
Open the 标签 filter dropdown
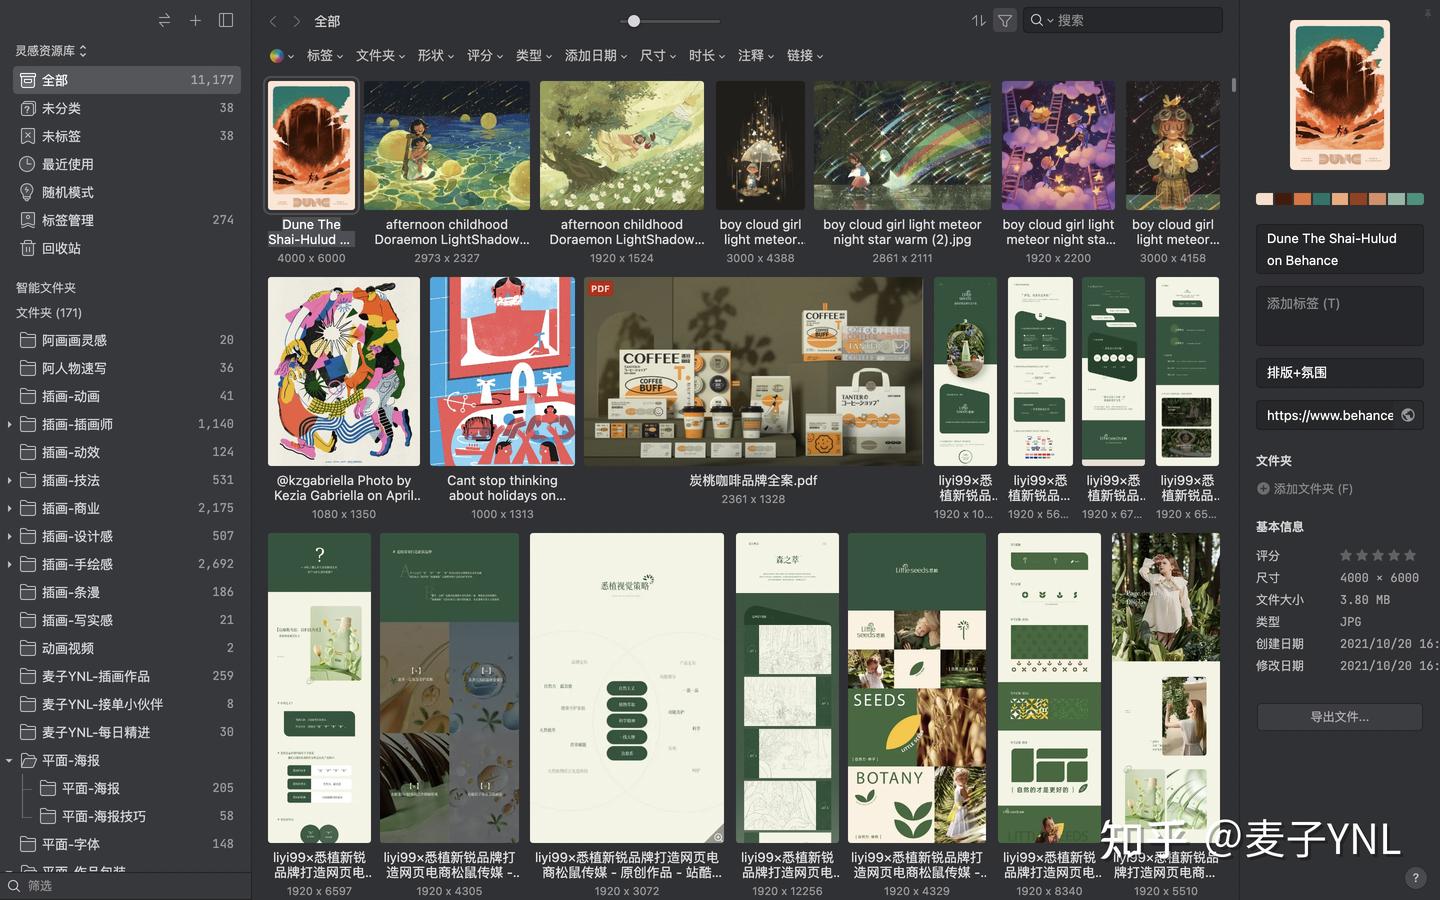[325, 56]
